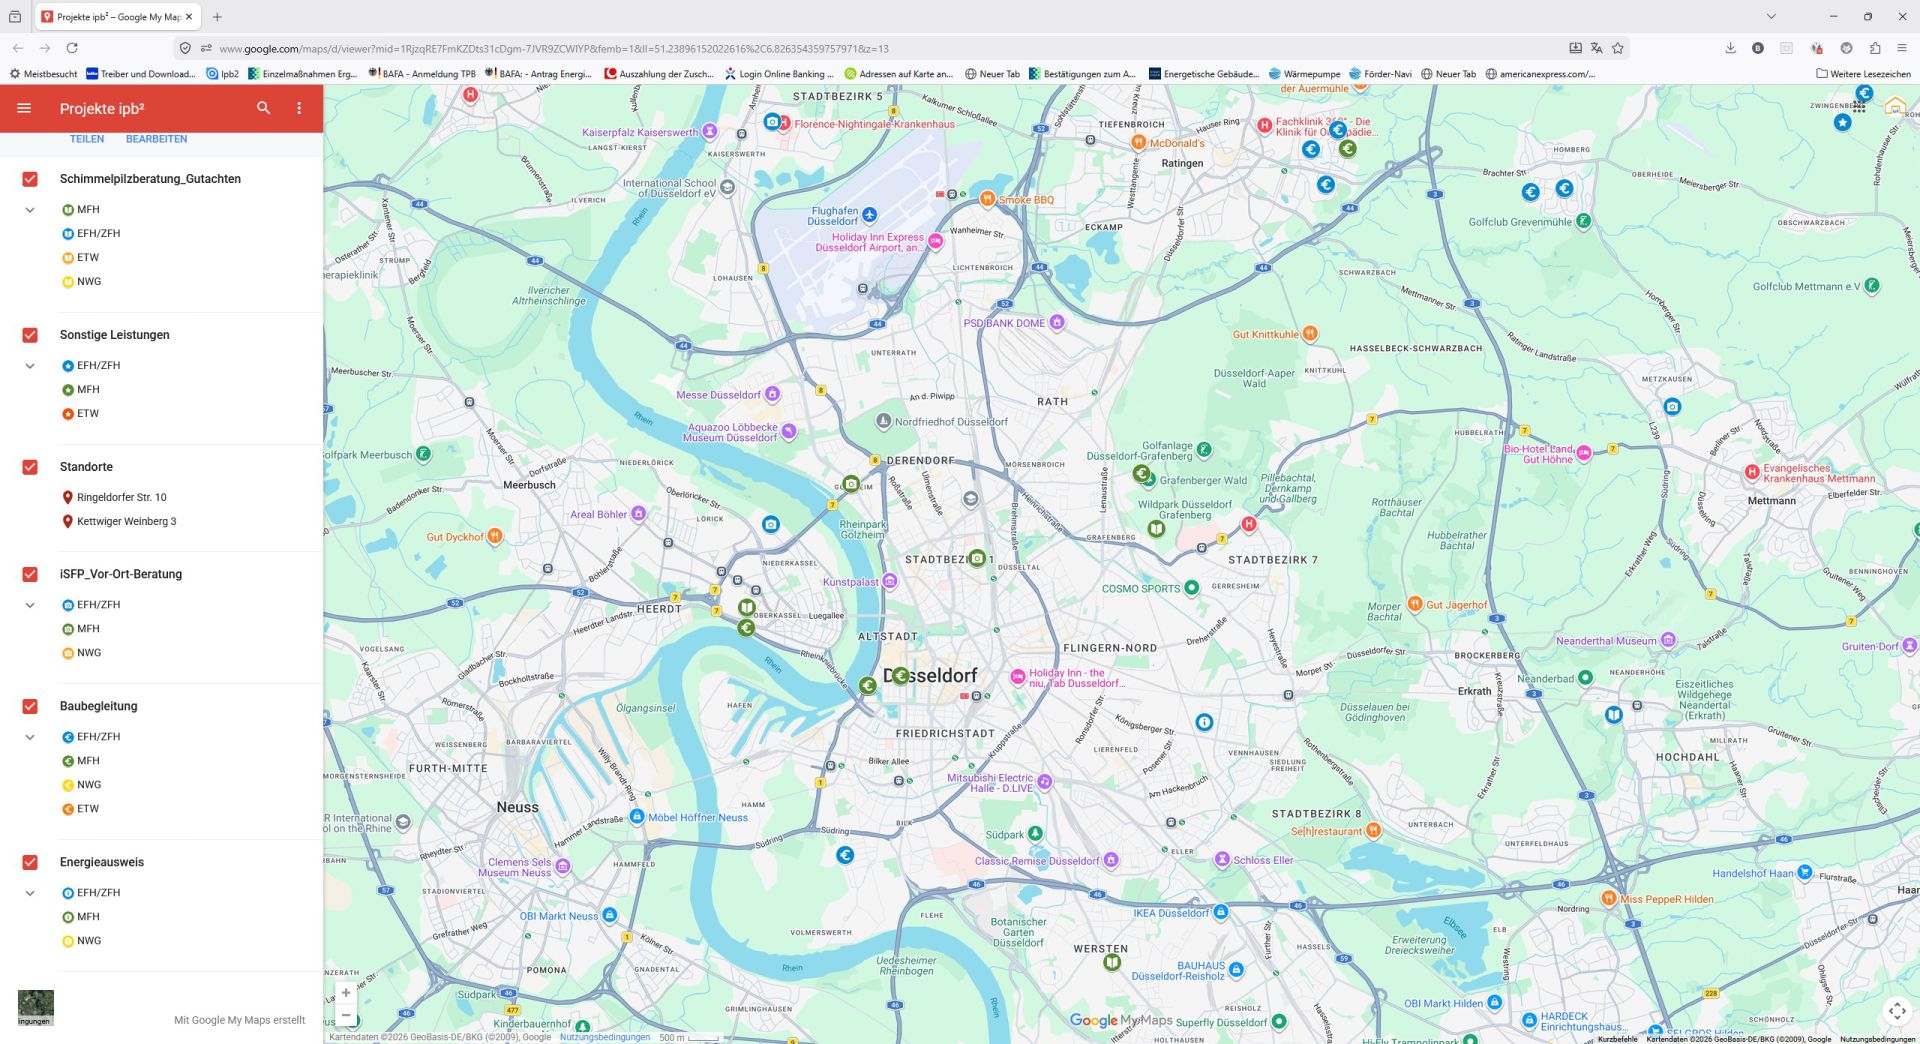Click the Kunstpalast museum marker
Image resolution: width=1920 pixels, height=1044 pixels.
point(890,582)
